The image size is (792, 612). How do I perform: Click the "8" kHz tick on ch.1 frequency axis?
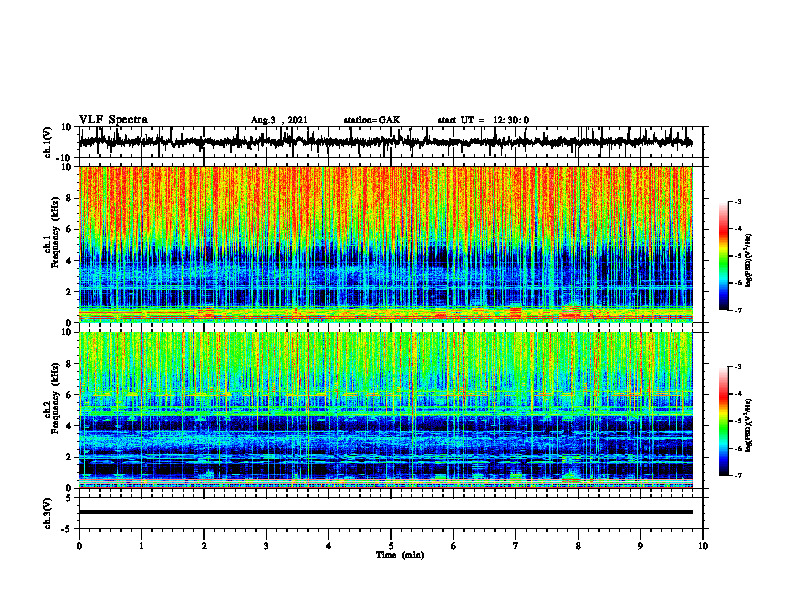[x=70, y=198]
